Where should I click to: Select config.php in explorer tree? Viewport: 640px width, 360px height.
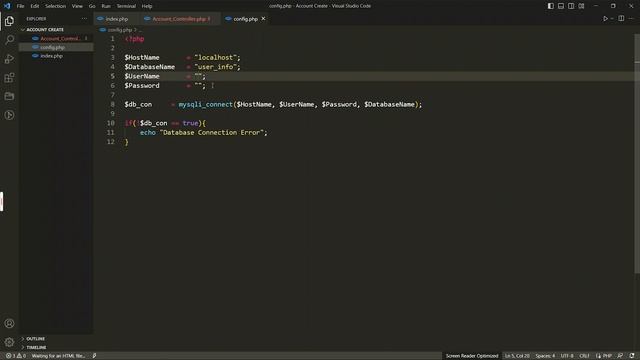pos(56,47)
